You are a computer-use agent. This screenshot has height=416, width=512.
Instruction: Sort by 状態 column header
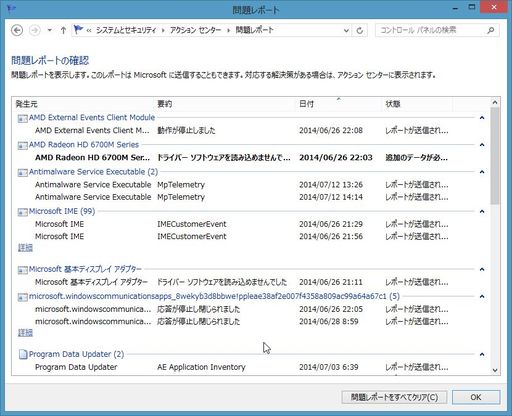tap(417, 104)
